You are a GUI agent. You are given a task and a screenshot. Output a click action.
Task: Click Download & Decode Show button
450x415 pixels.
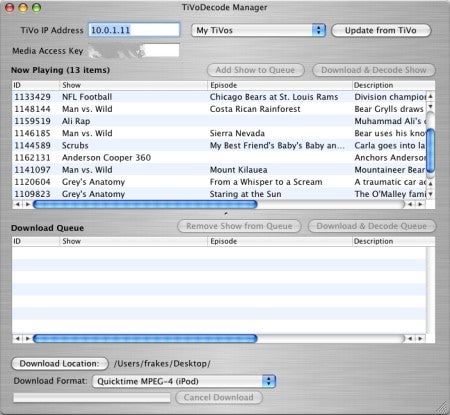click(374, 70)
